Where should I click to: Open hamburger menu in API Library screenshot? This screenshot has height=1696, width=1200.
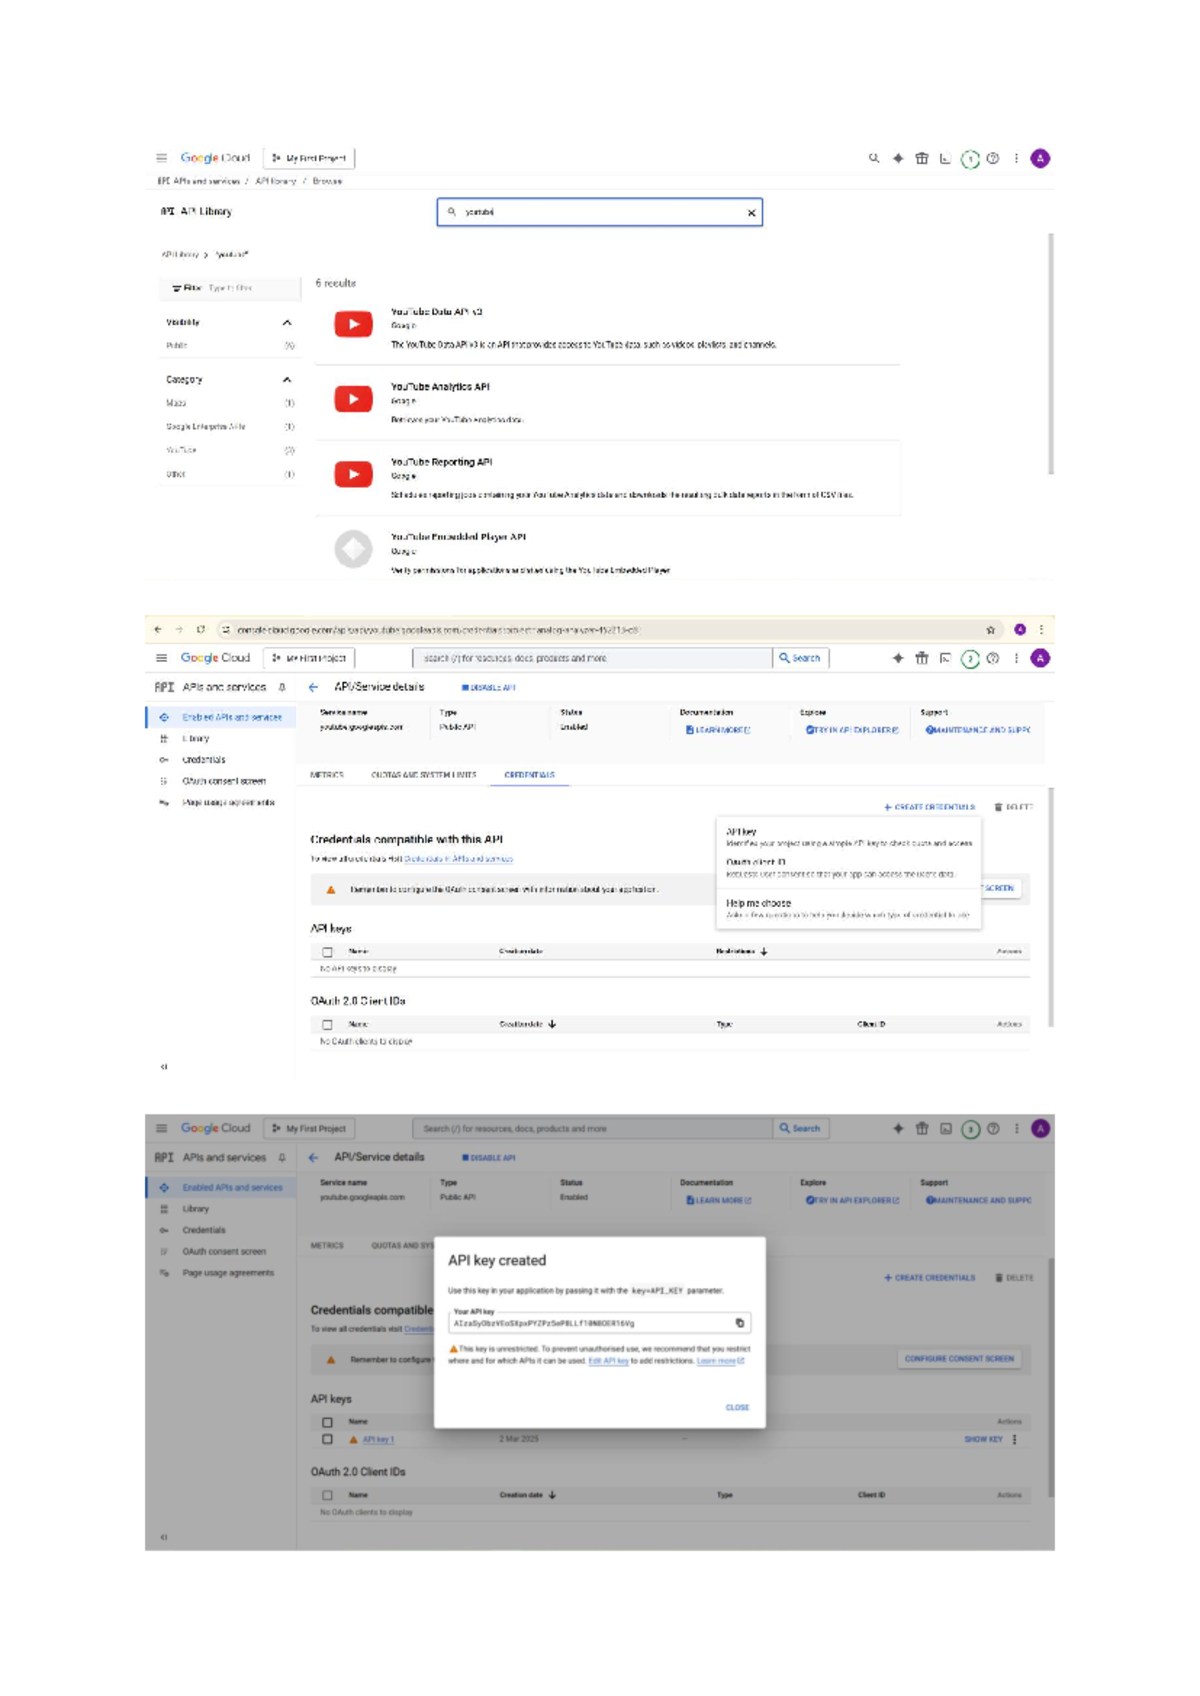pyautogui.click(x=161, y=158)
